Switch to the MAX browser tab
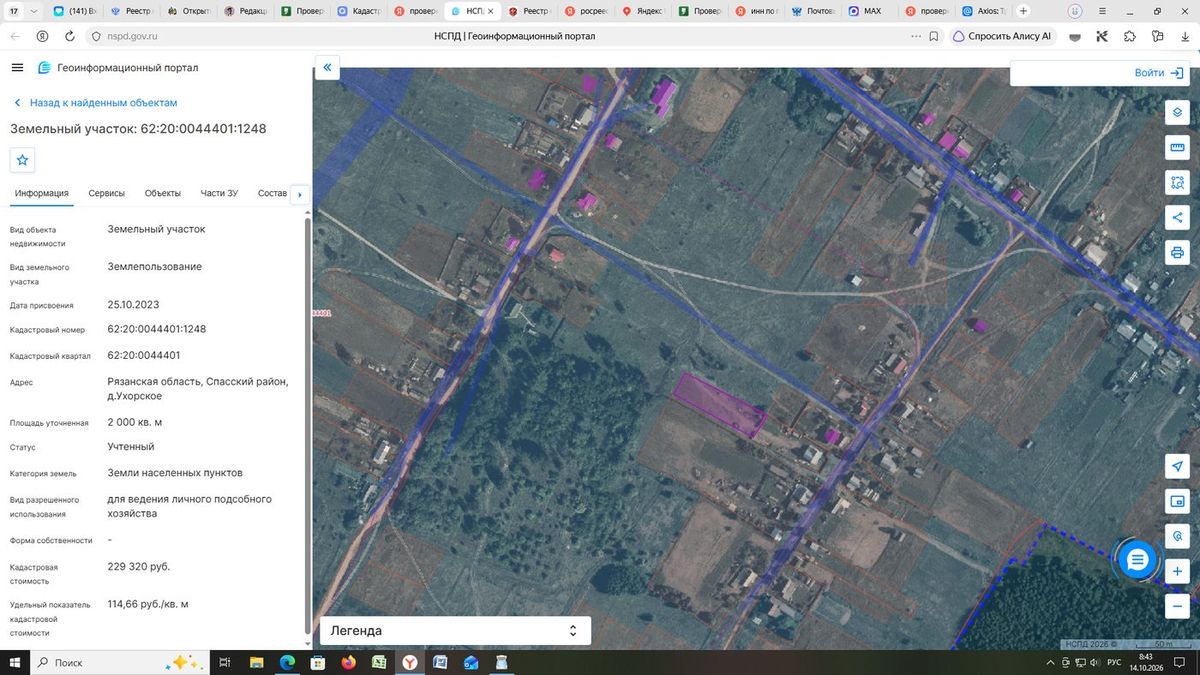The image size is (1200, 675). (x=864, y=11)
